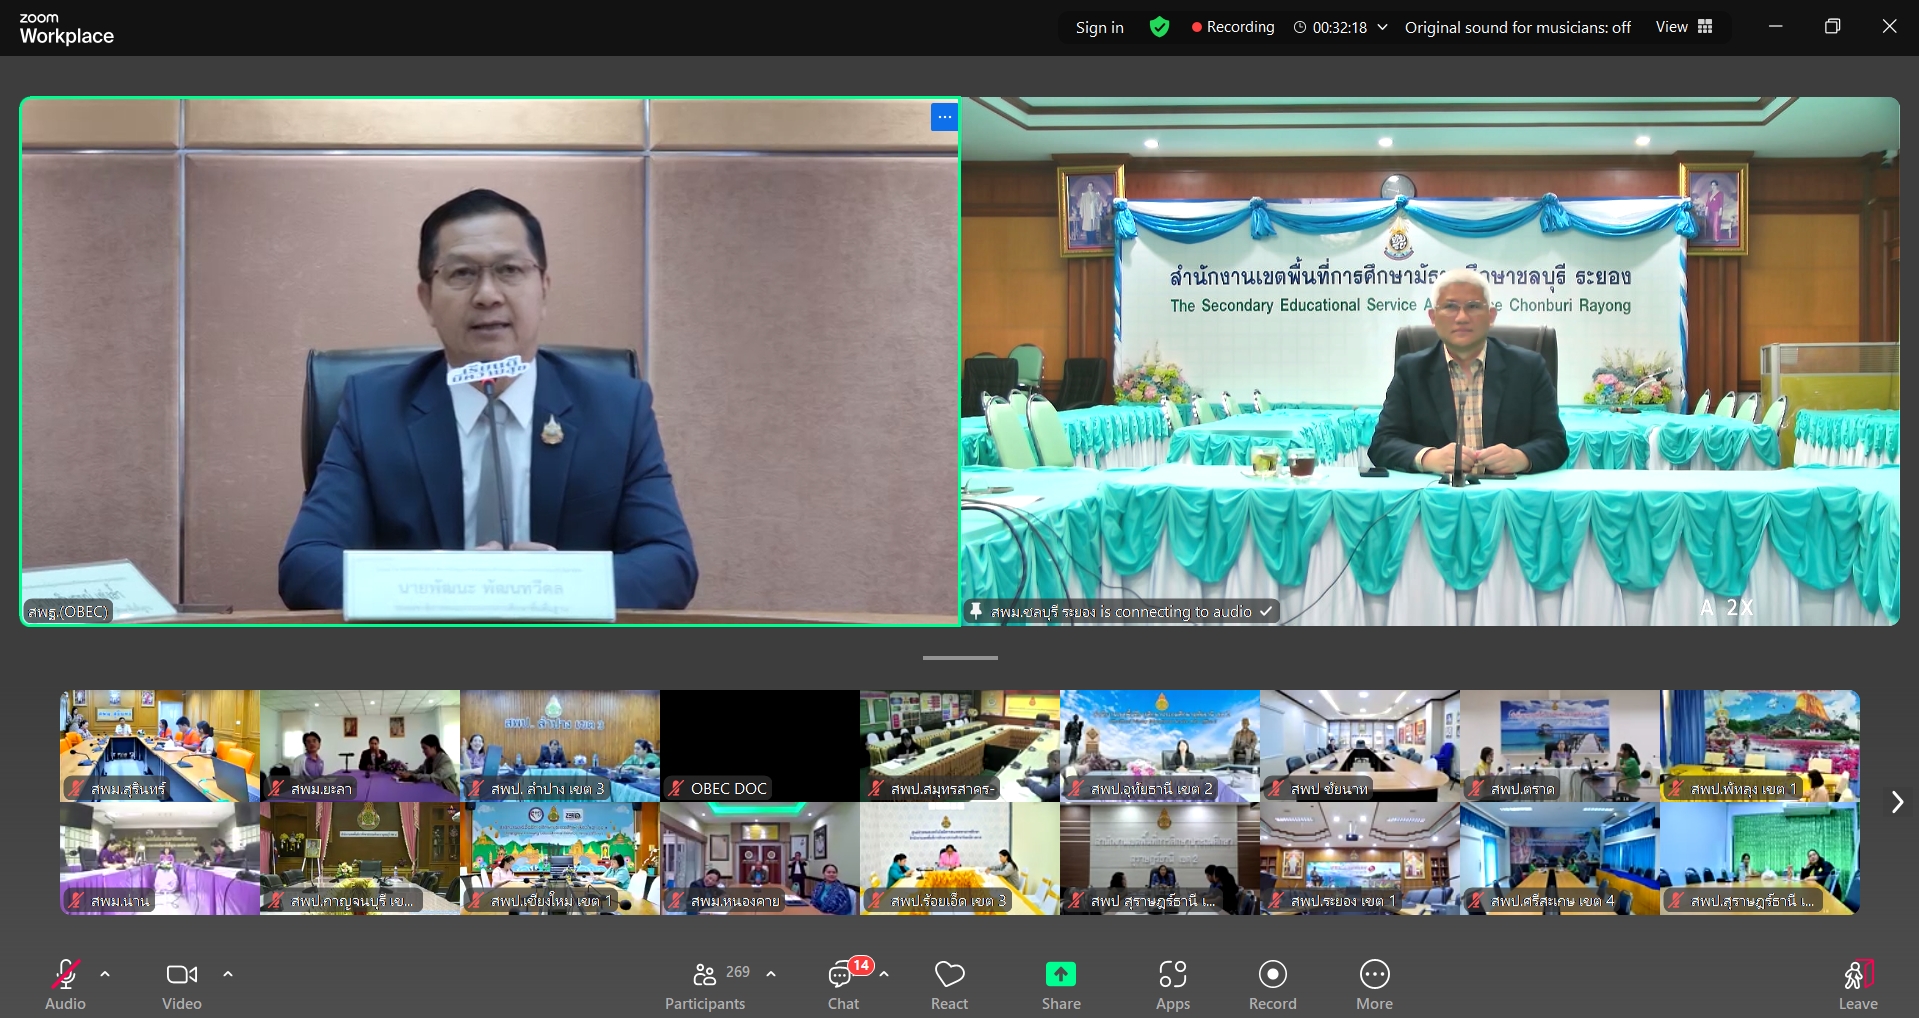Expand the audio settings caret
Screen dimensions: 1919x1018
[x=105, y=974]
